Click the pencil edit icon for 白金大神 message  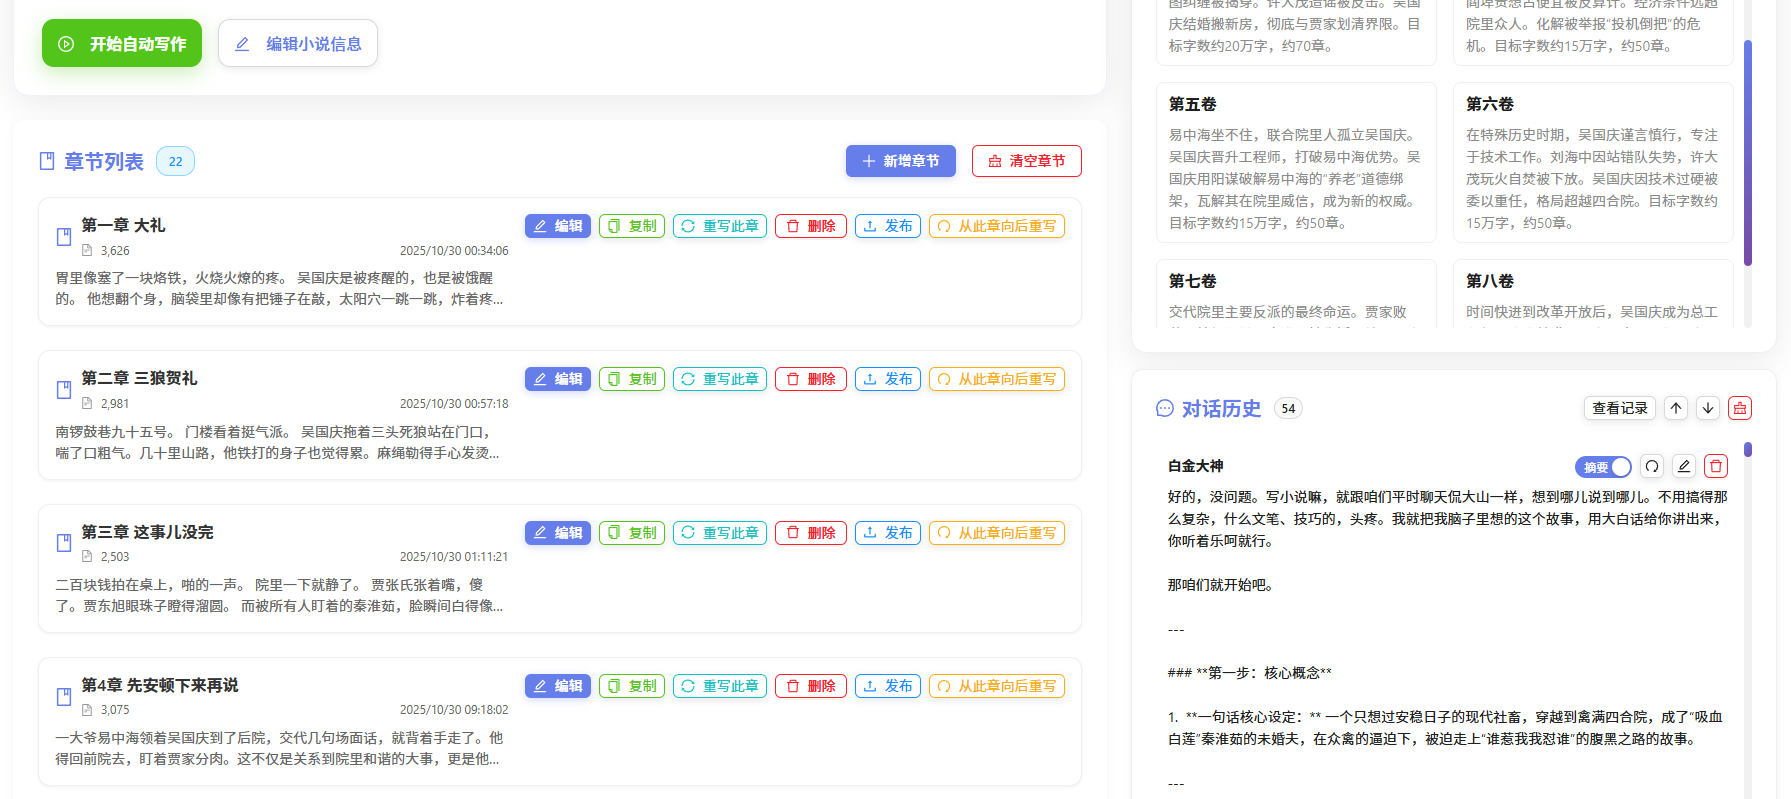[1684, 466]
